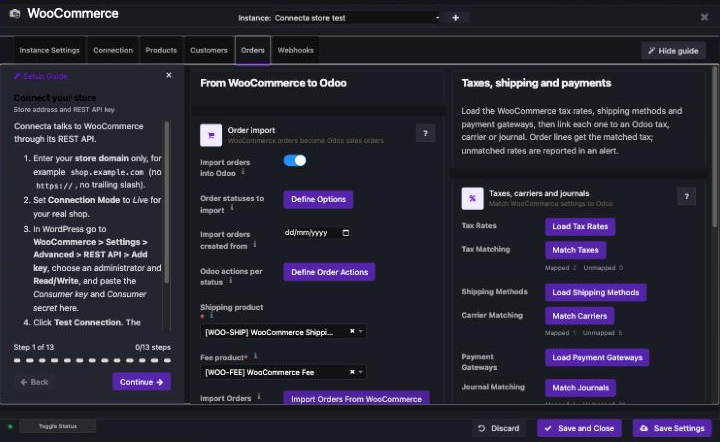The height and width of the screenshot is (442, 720).
Task: Click Match Carriers button
Action: pos(579,316)
